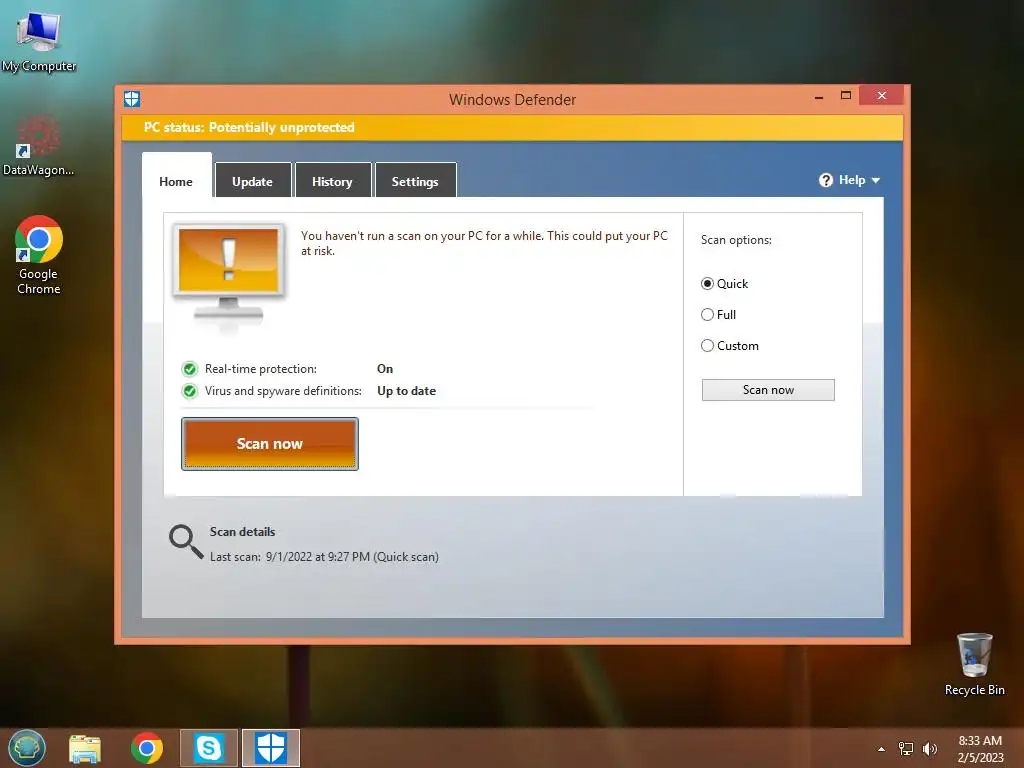
Task: Switch to the Home tab
Action: 176,181
